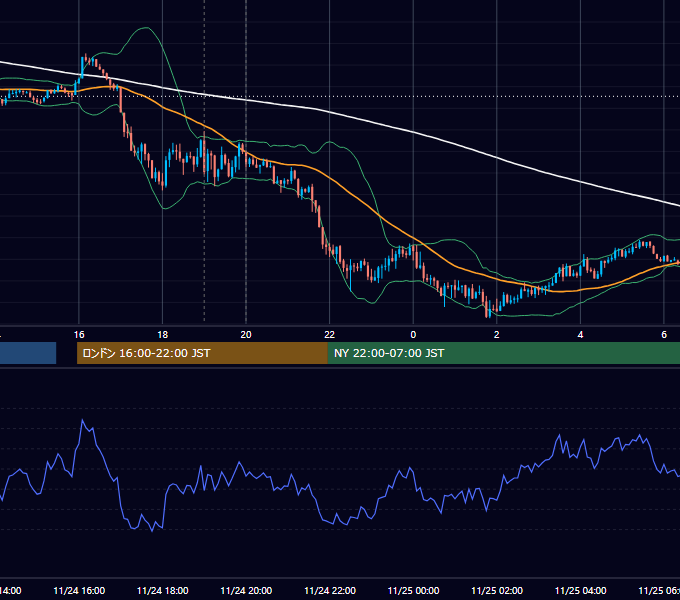
Task: Click the 16 hour label on upper axis
Action: click(x=79, y=335)
